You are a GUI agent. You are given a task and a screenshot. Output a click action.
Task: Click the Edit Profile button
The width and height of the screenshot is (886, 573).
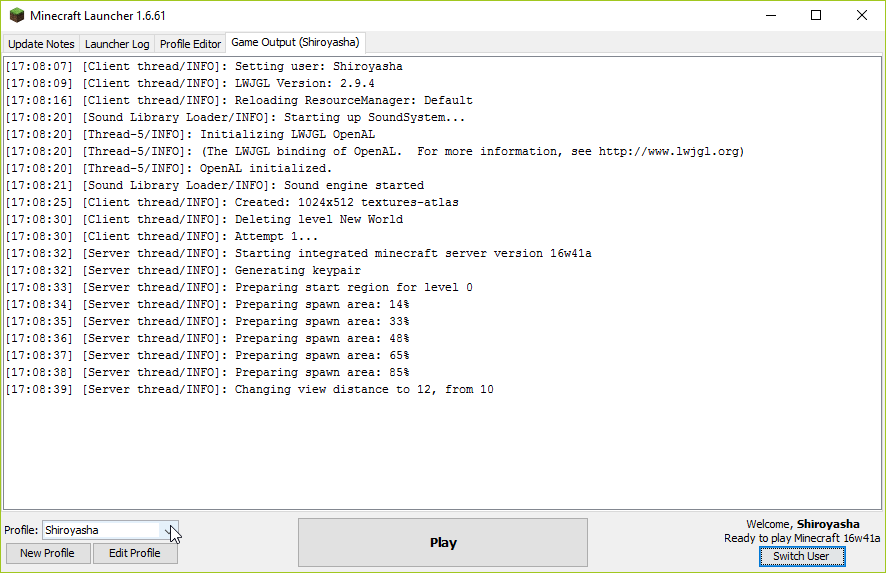135,553
